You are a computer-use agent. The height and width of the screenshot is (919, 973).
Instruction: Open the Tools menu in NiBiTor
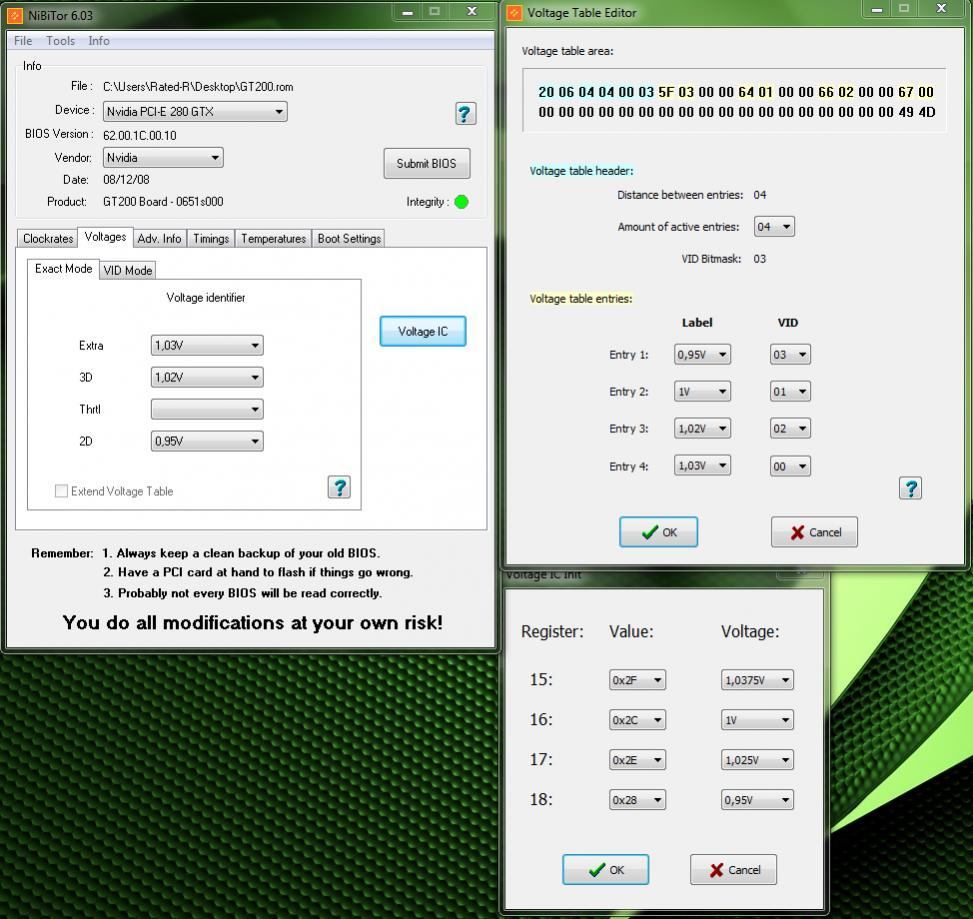pos(60,41)
